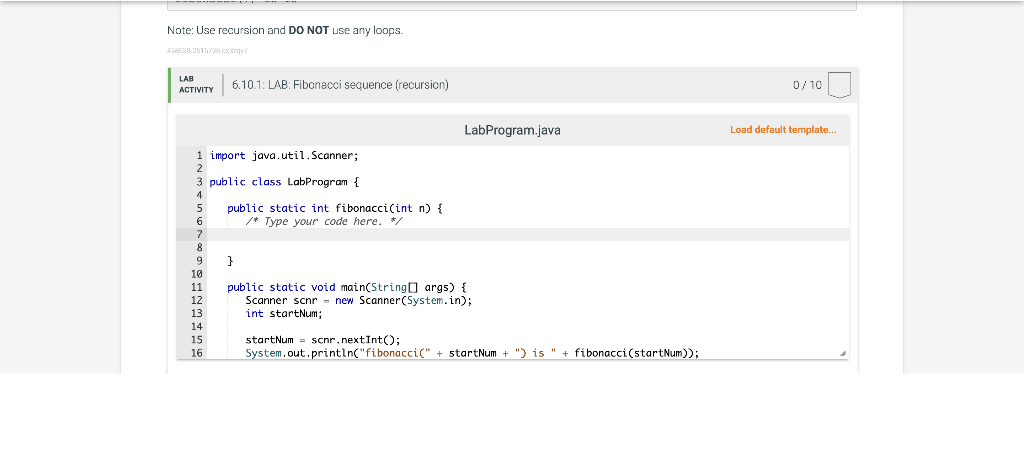Click line 5 'public static int fibonacci(int n)'
Screen dimensions: 1024x459
[x=335, y=208]
